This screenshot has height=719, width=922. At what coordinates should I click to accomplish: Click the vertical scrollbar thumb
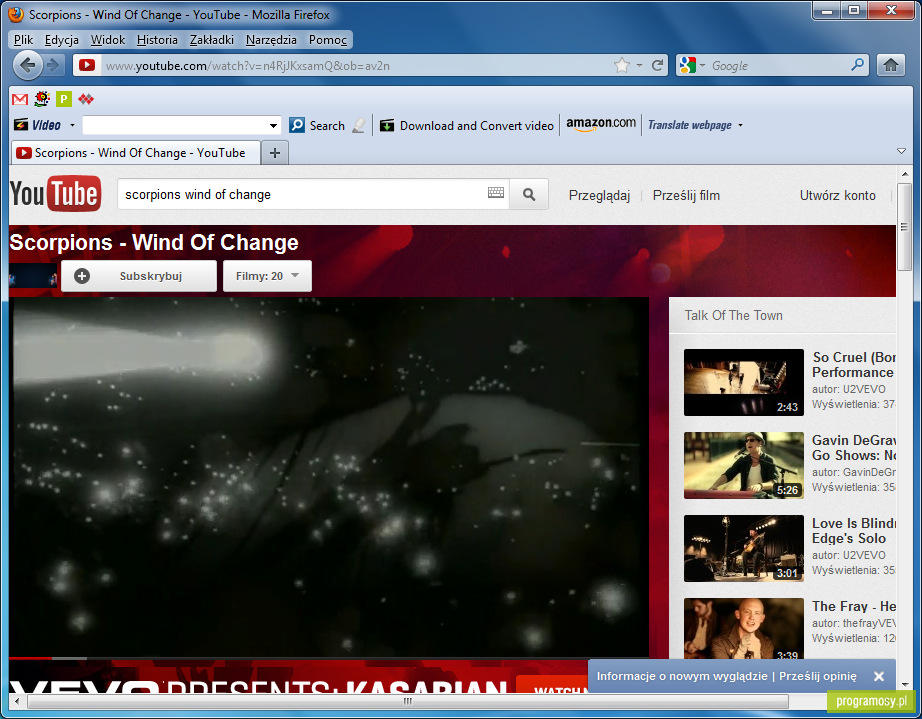point(904,227)
